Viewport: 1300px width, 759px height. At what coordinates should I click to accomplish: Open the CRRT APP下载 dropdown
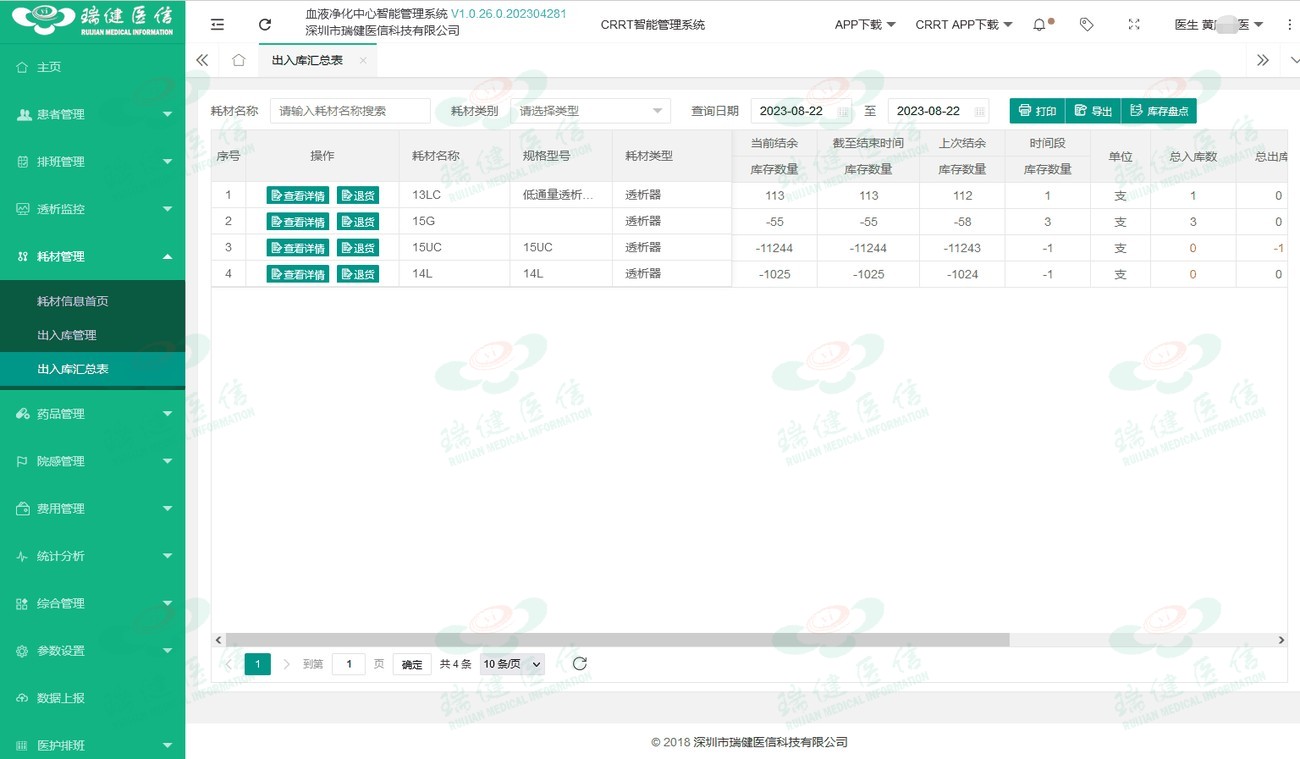coord(964,25)
